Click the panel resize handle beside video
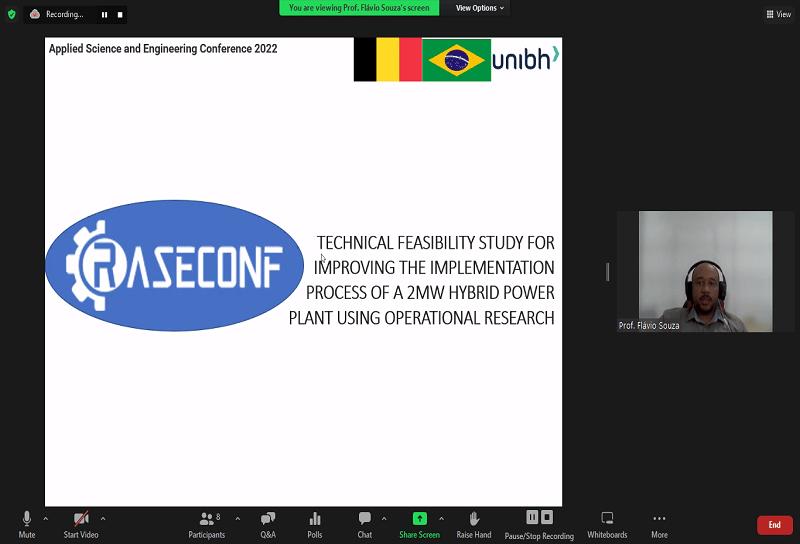The width and height of the screenshot is (800, 544). point(608,271)
